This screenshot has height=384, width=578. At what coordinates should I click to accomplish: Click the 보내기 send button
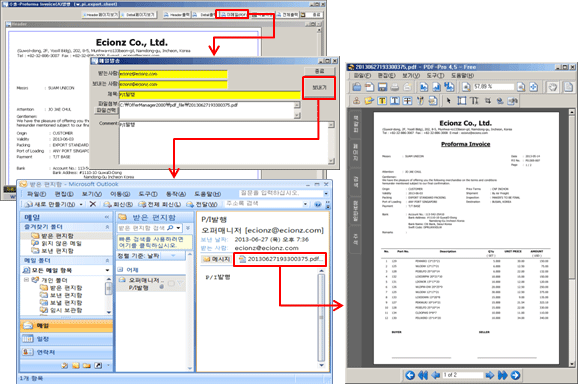point(319,88)
